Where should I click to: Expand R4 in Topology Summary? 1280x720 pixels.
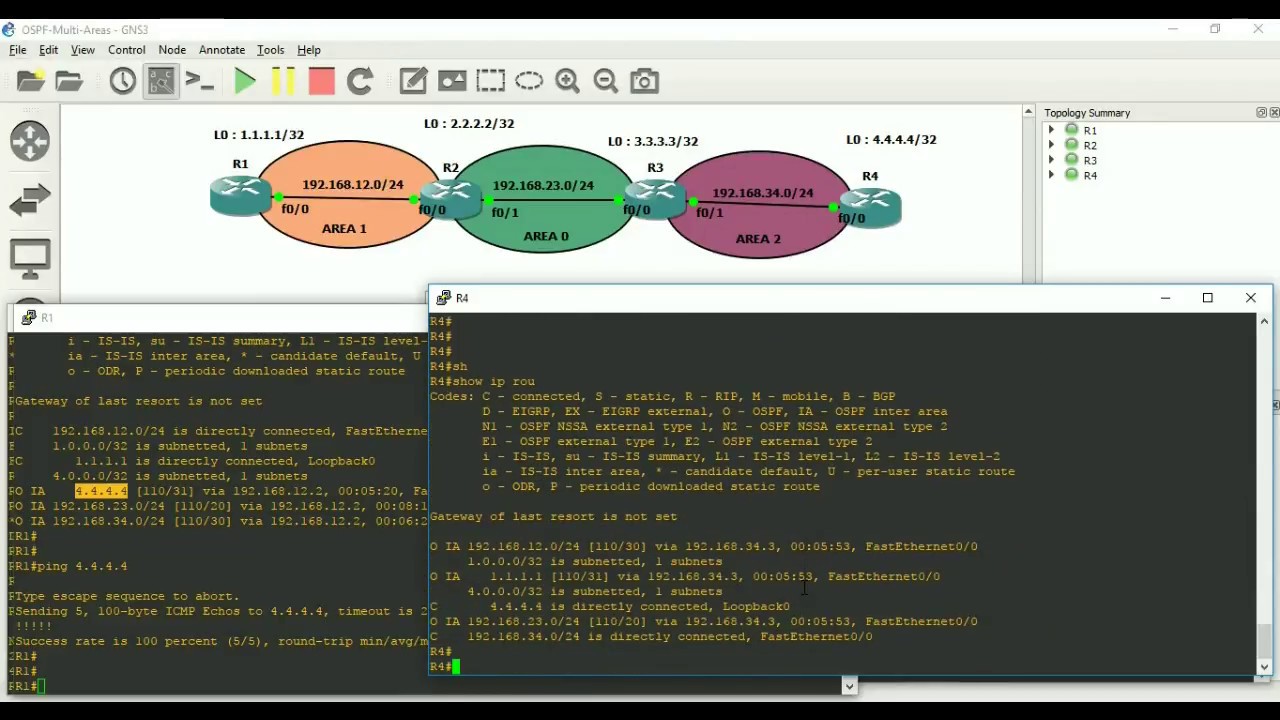tap(1051, 175)
